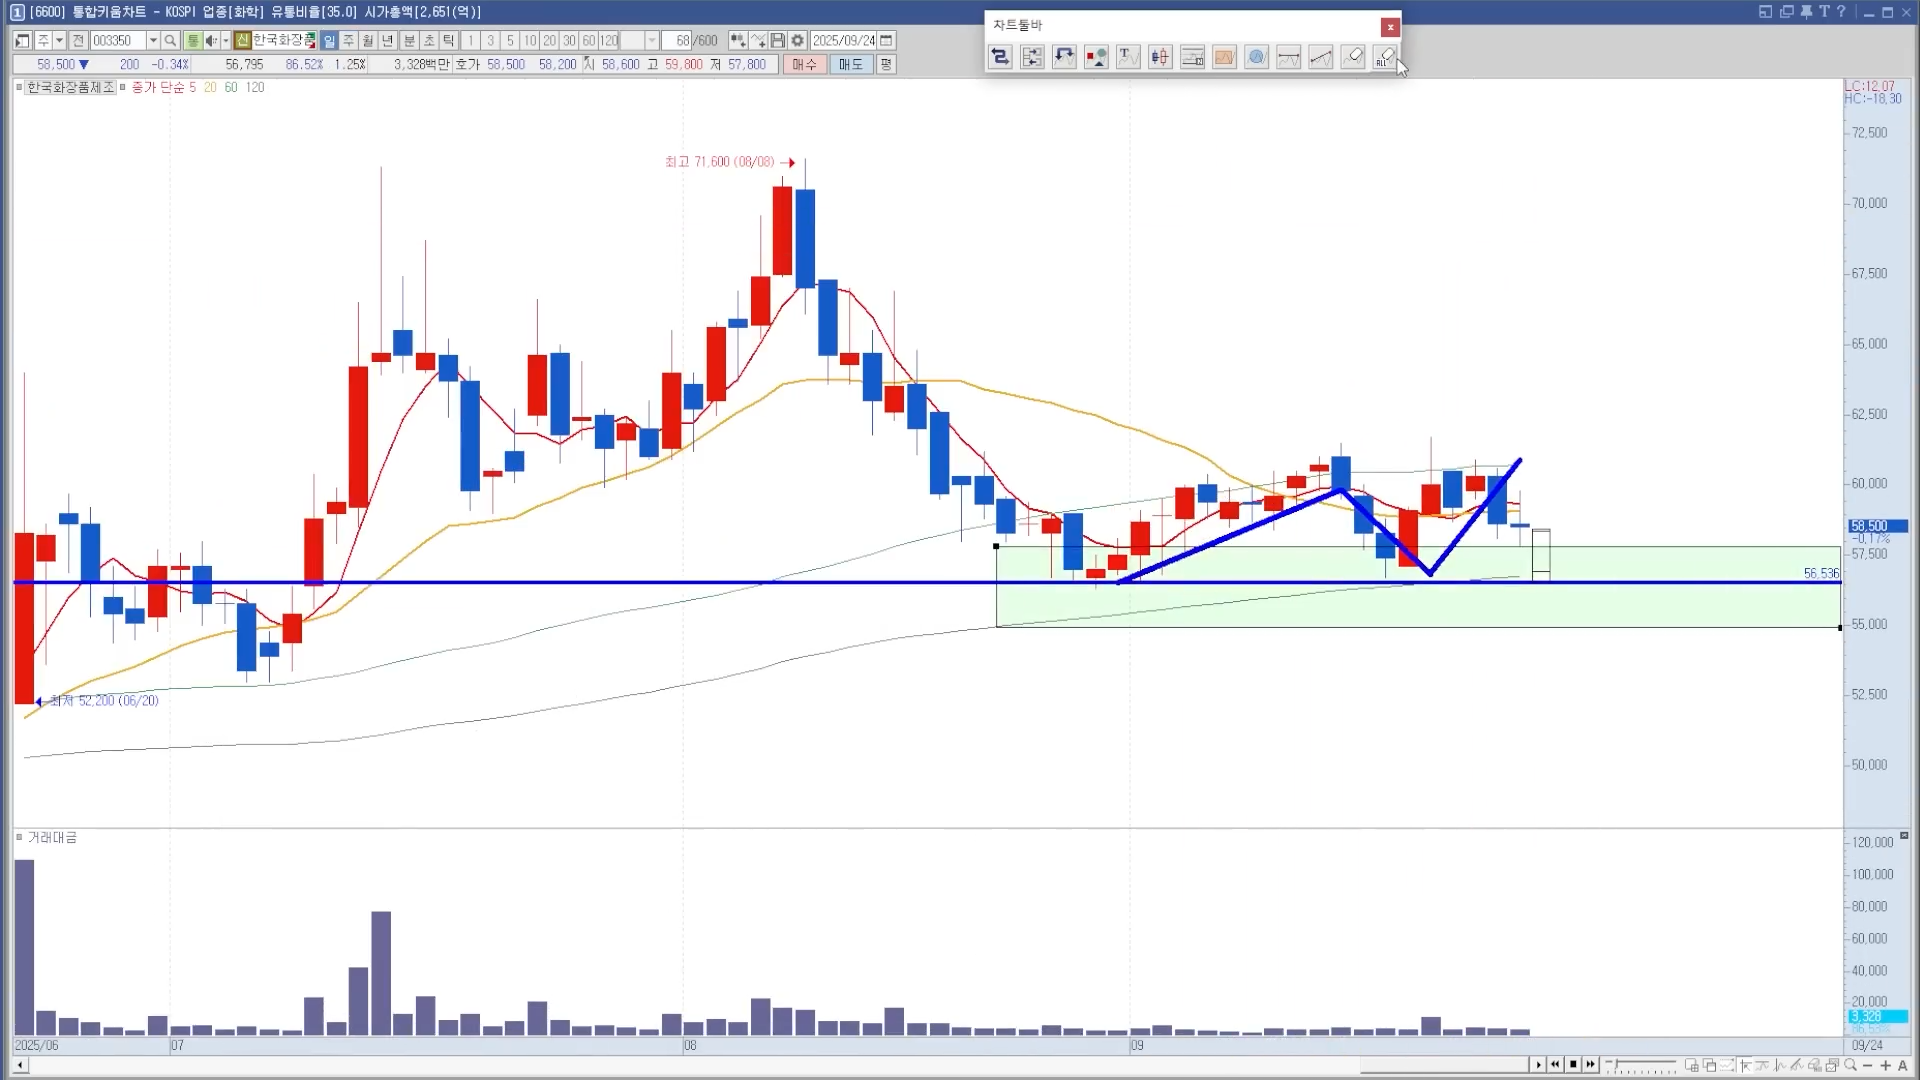
Task: Click the 매수 buy button
Action: point(804,64)
